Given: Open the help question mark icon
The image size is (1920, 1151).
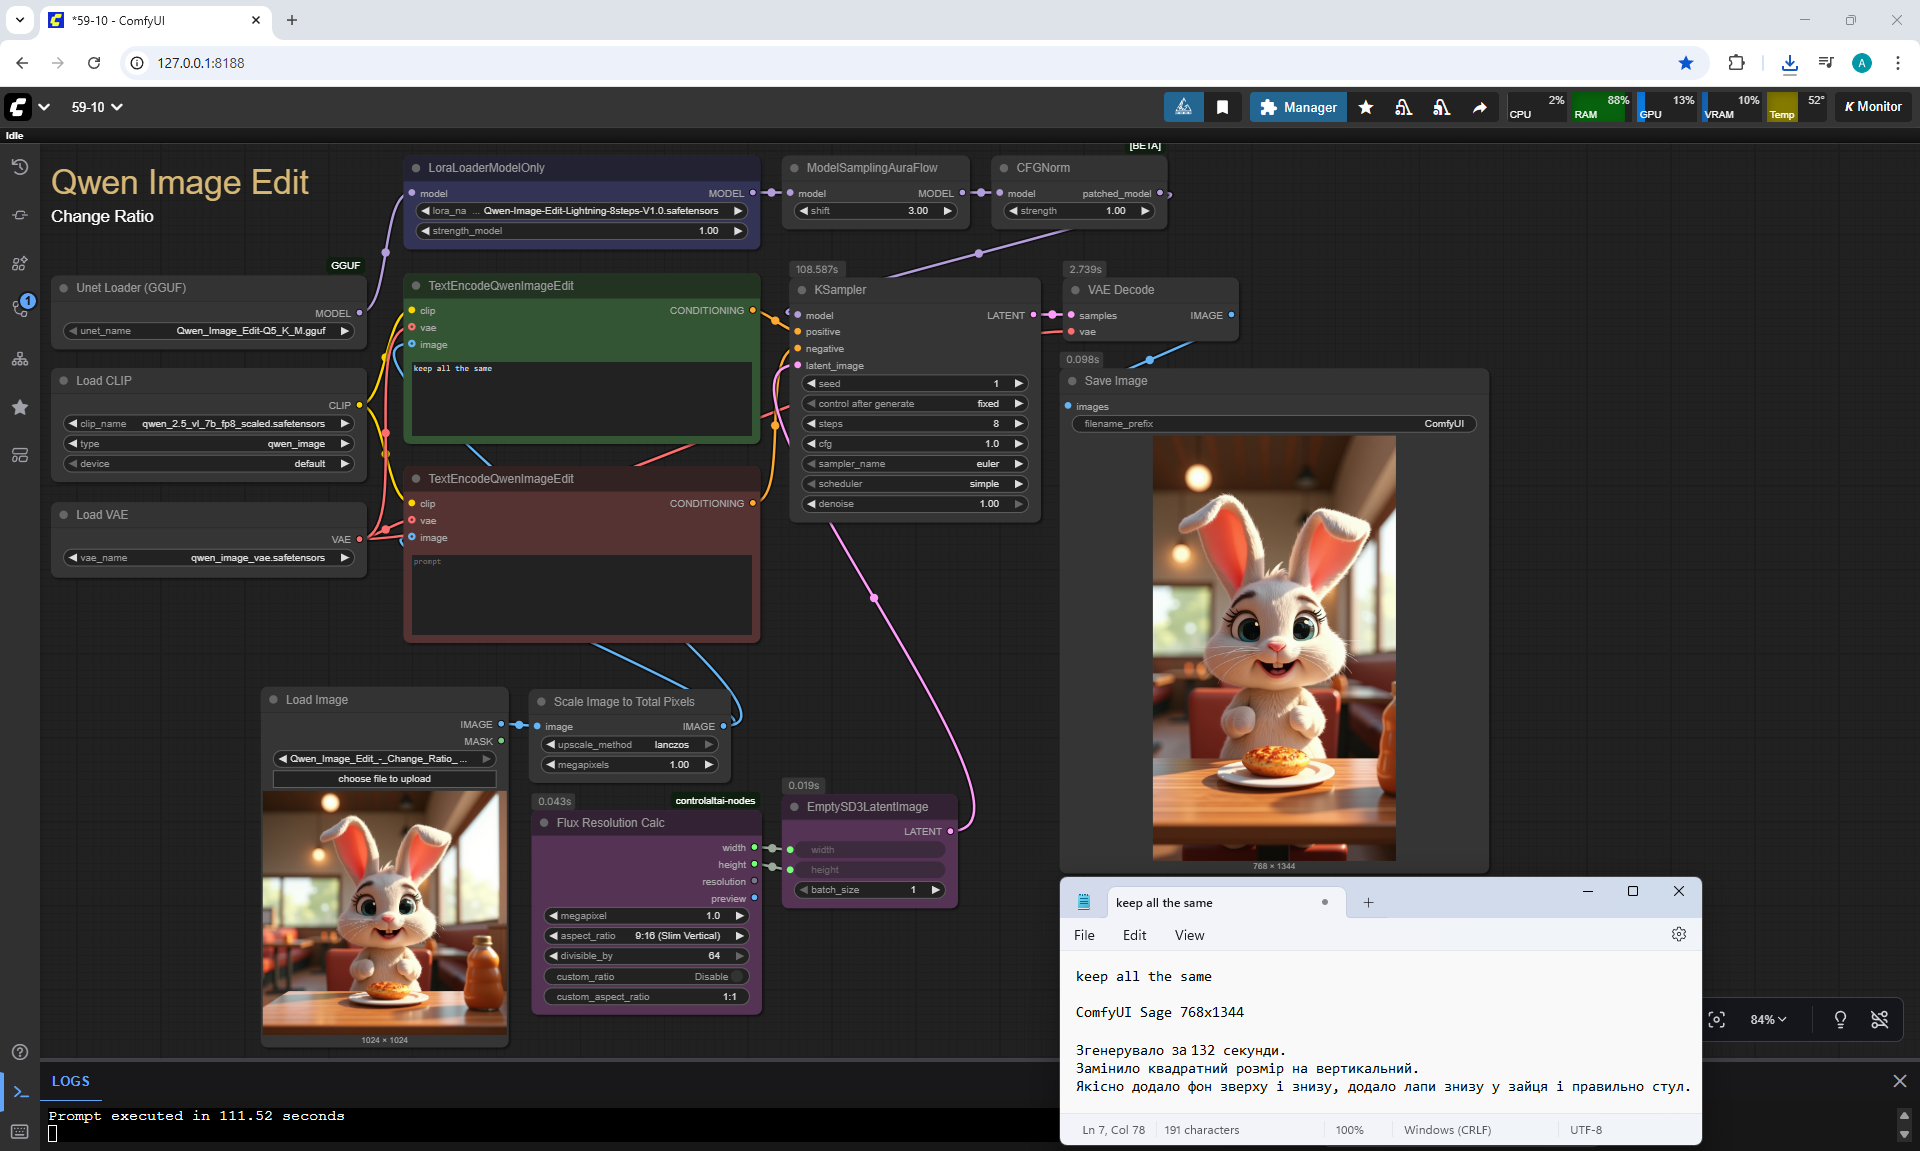Looking at the screenshot, I should pyautogui.click(x=19, y=1052).
